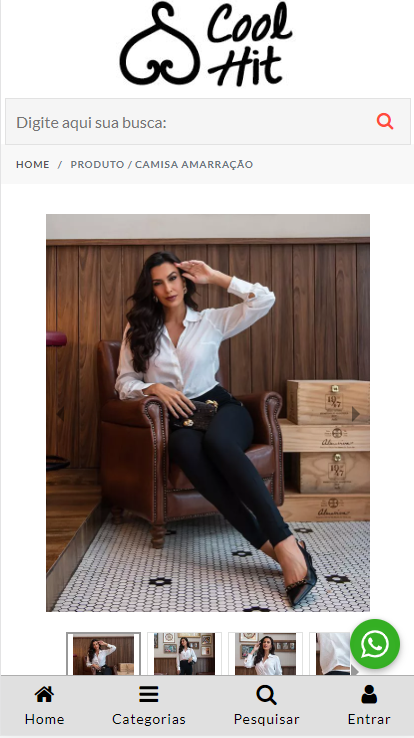The width and height of the screenshot is (414, 738).
Task: Tap the Entrar user profile icon
Action: pyautogui.click(x=369, y=694)
